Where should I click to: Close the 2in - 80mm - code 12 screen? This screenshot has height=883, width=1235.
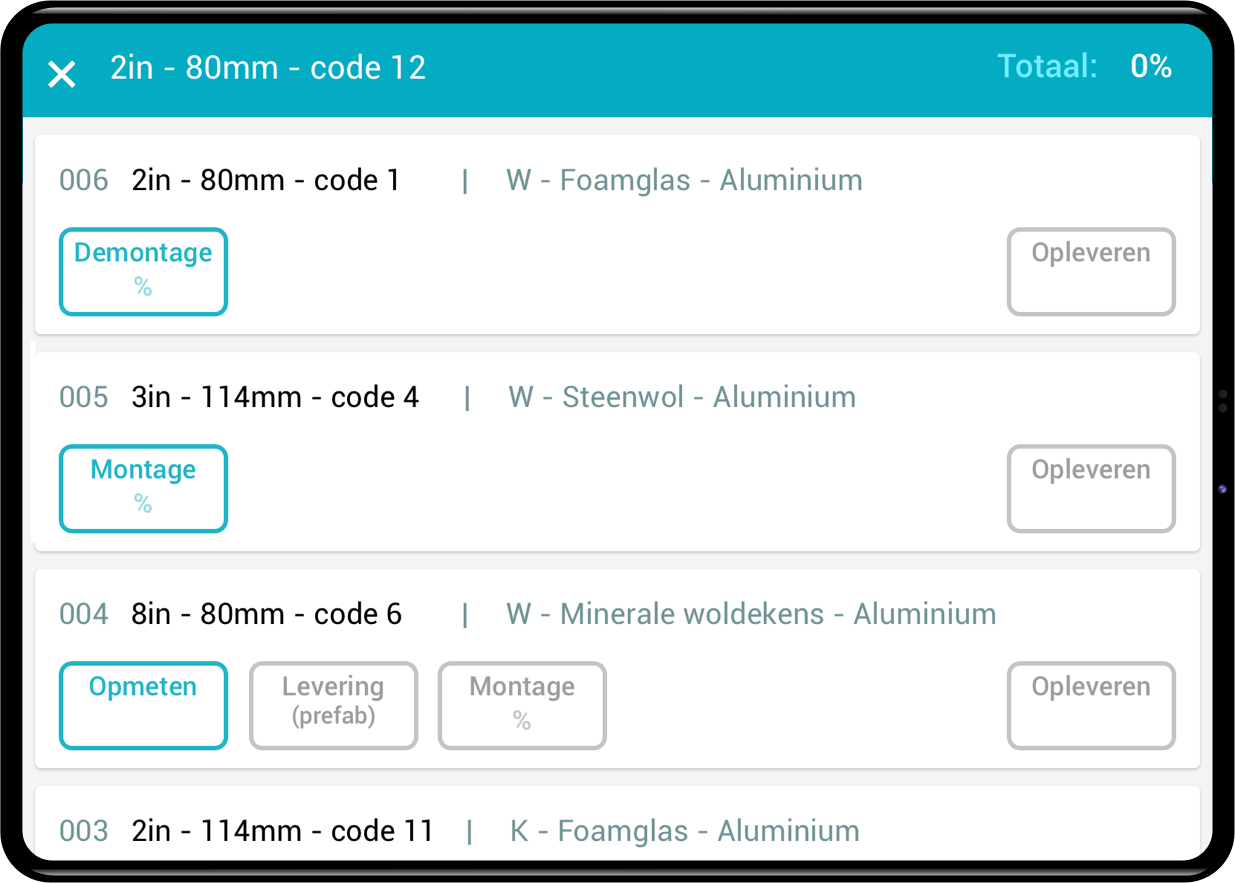(62, 74)
